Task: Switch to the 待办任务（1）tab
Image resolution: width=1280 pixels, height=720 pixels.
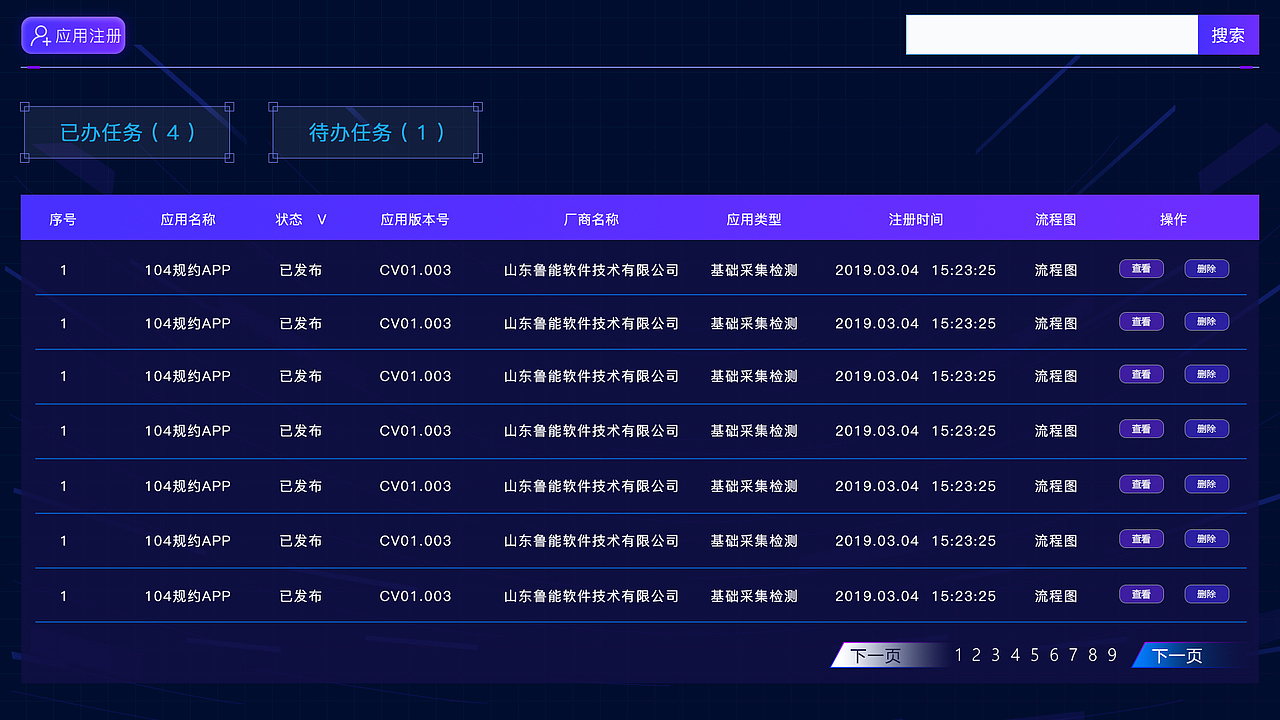Action: coord(374,131)
